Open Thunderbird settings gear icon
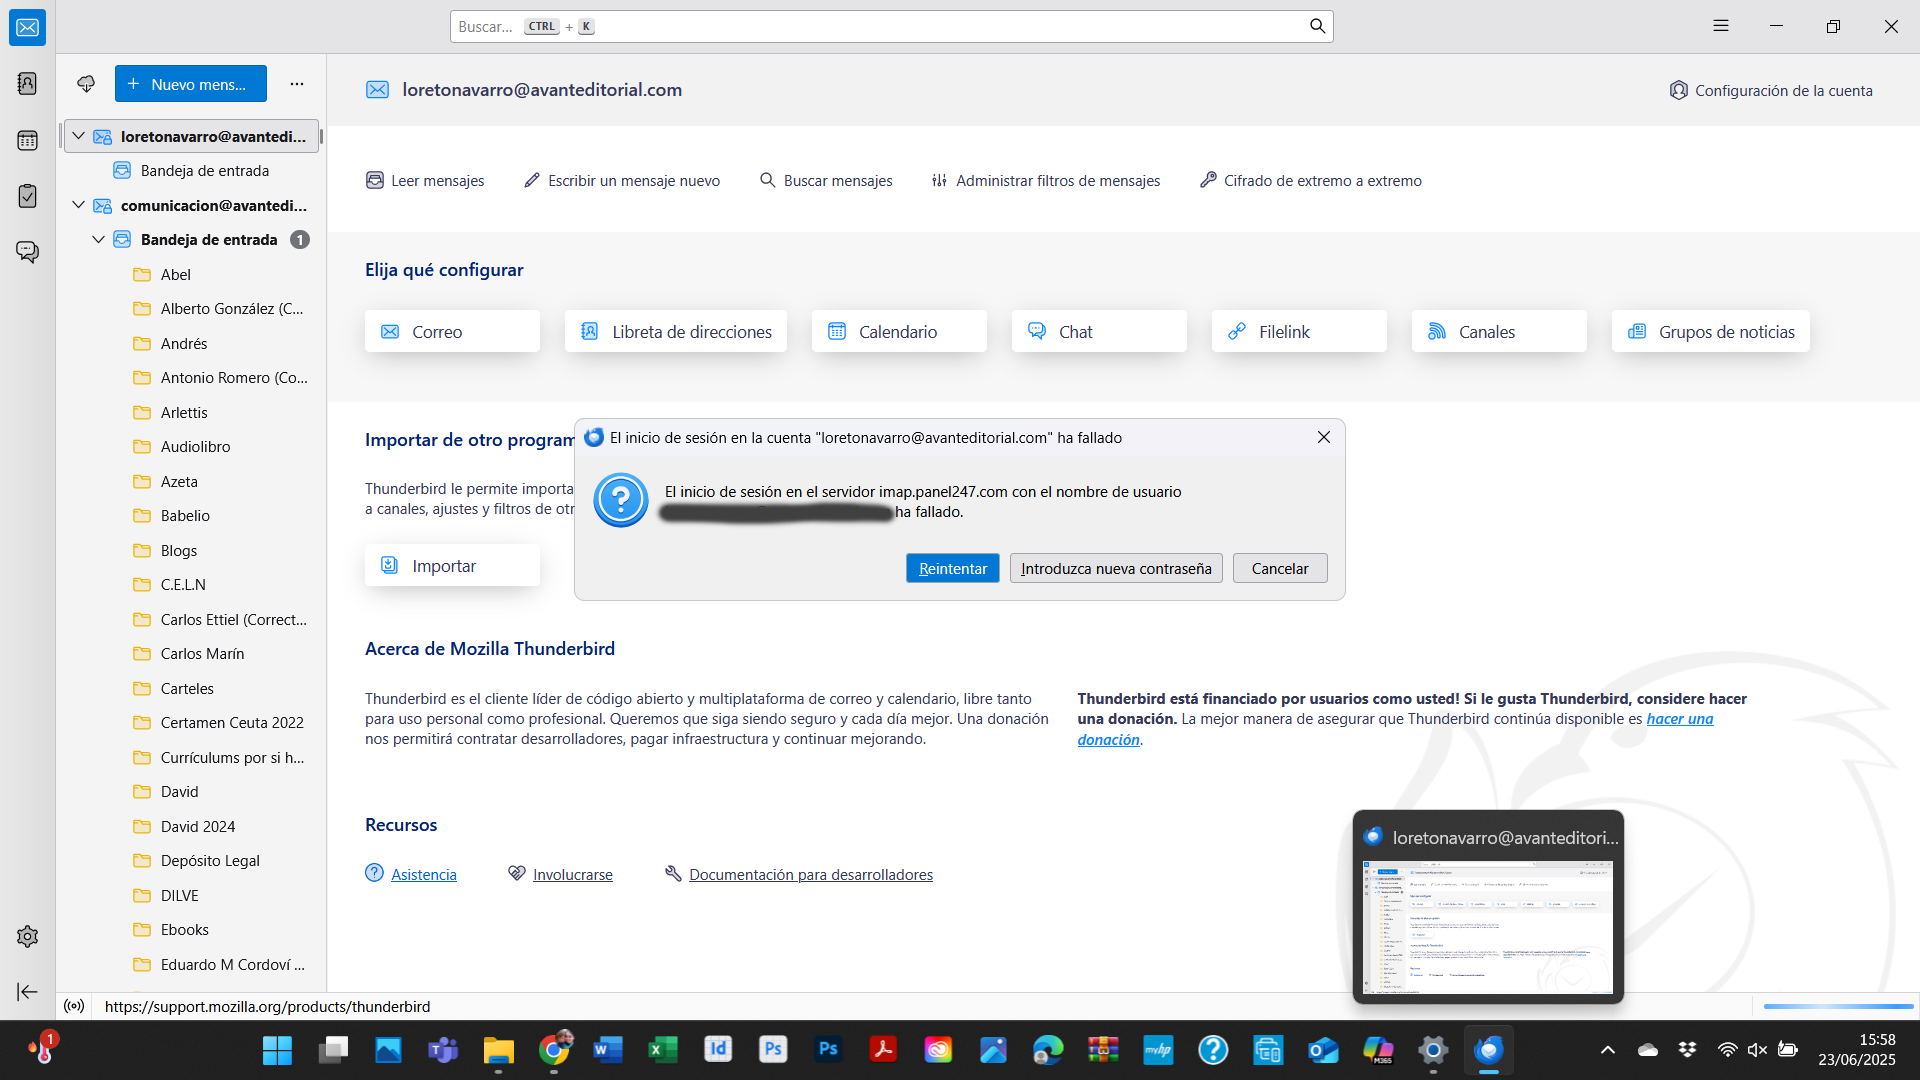Image resolution: width=1920 pixels, height=1080 pixels. (27, 937)
